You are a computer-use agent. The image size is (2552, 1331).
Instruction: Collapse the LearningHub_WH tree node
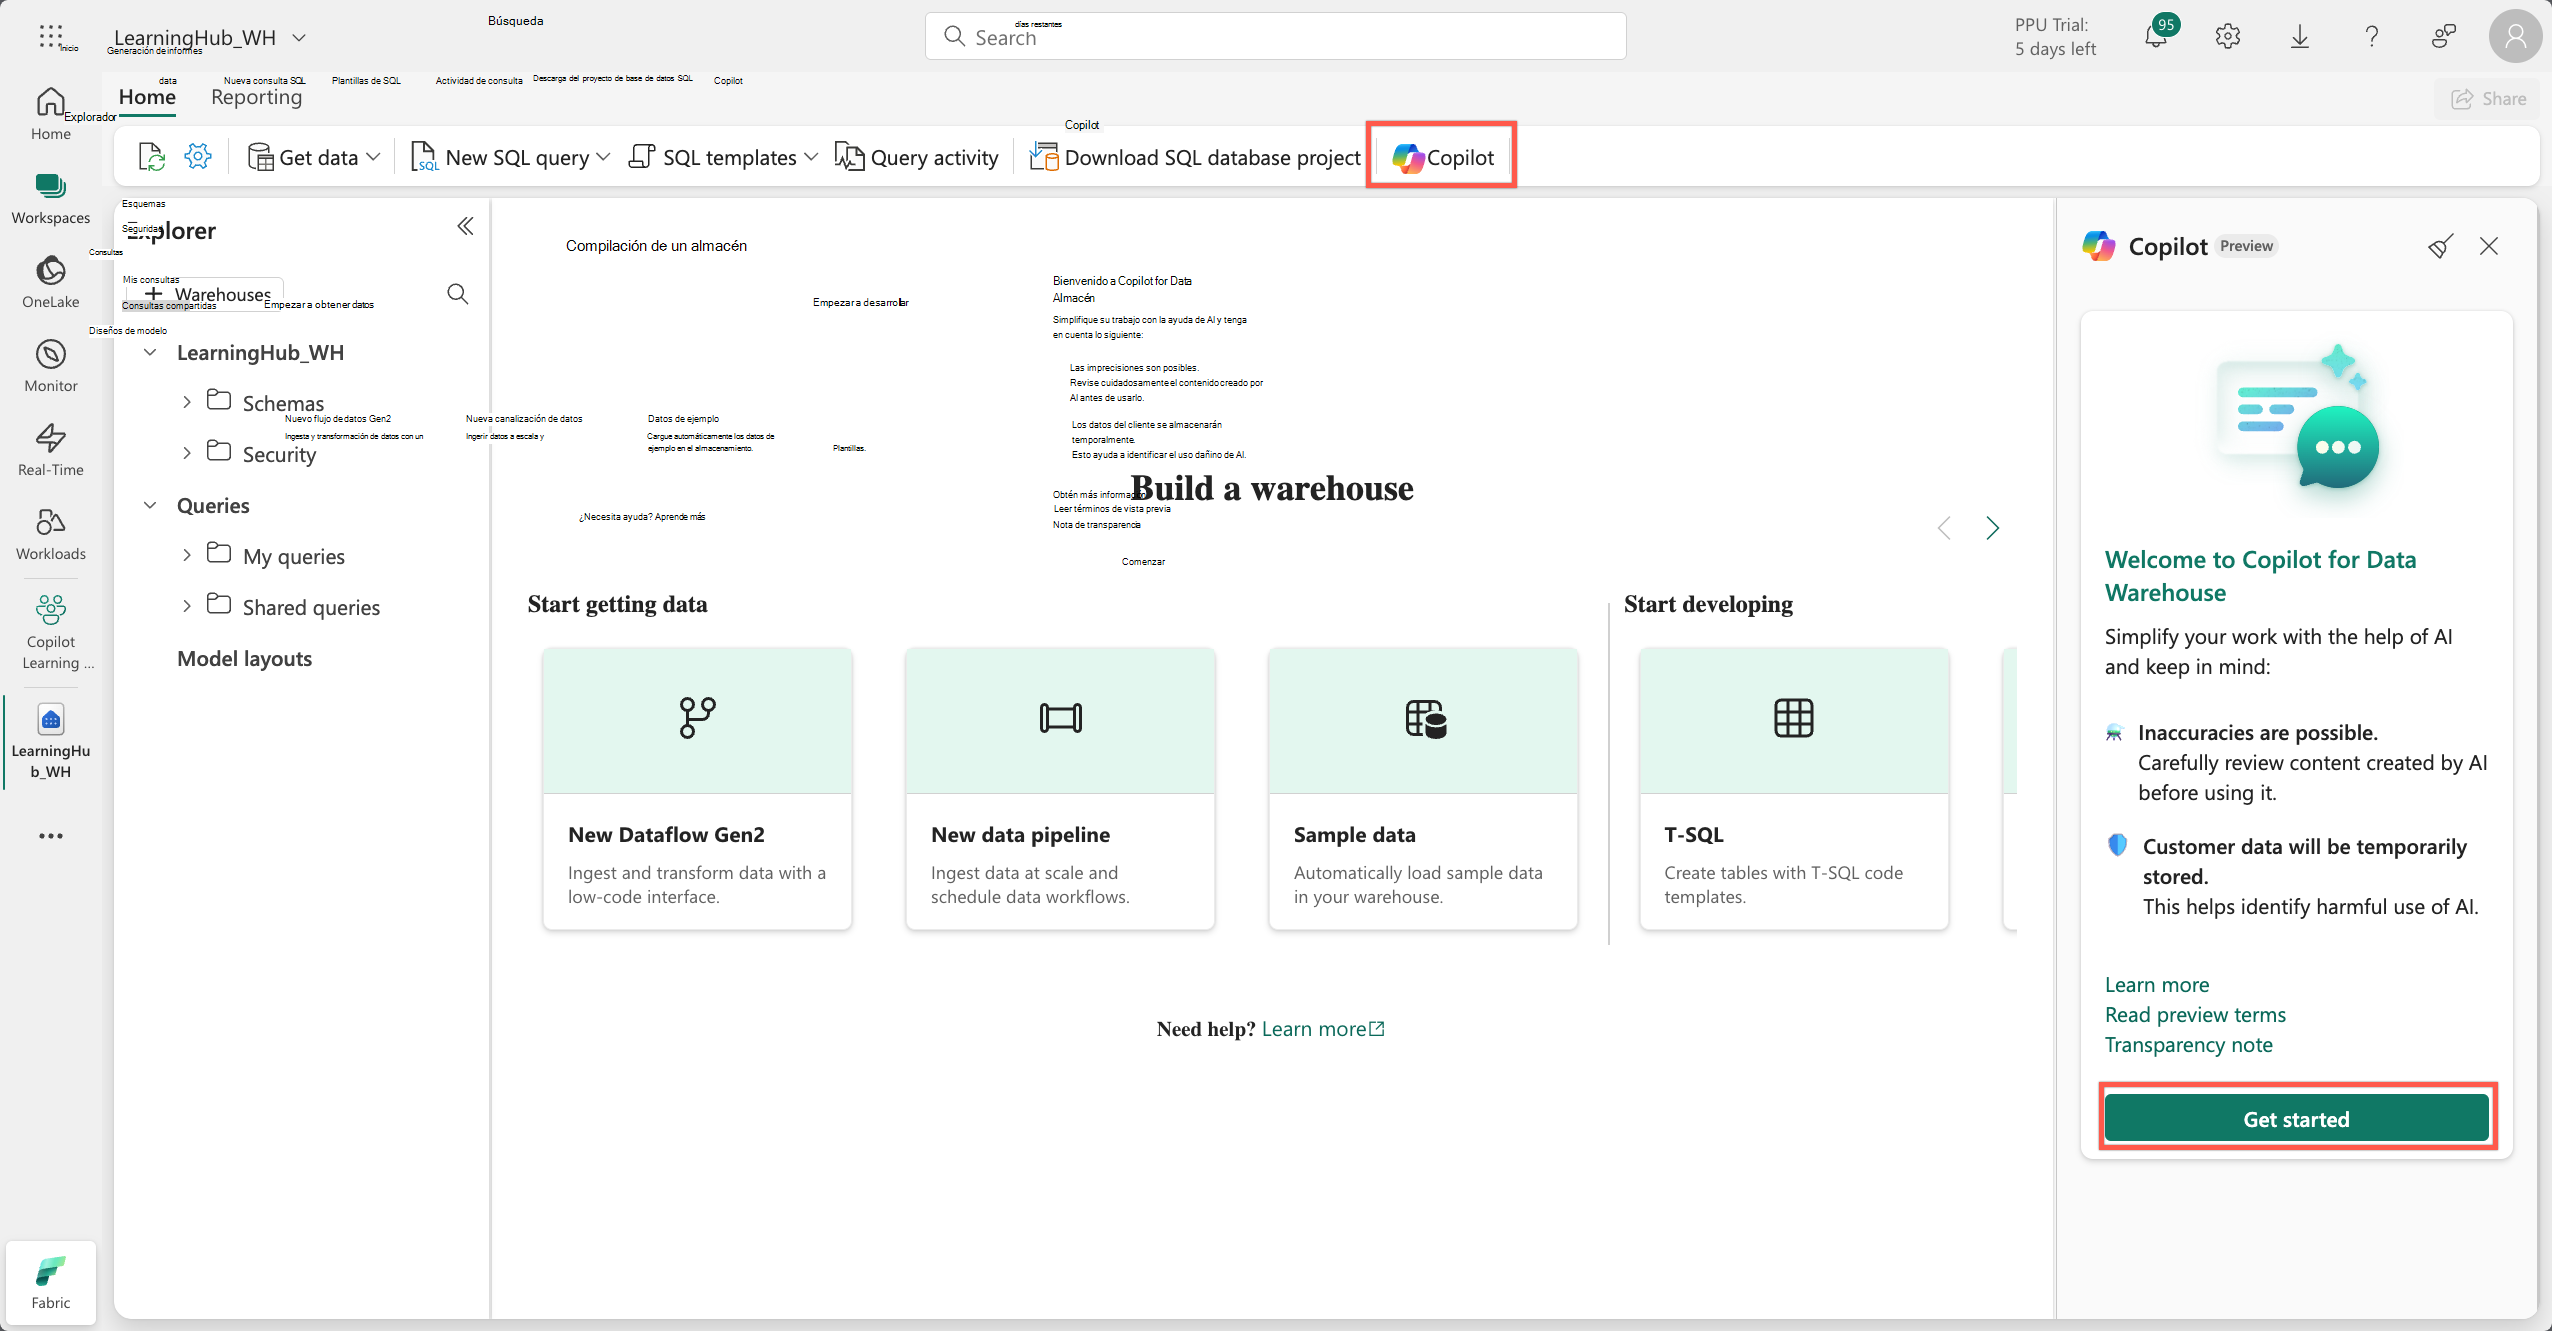[x=150, y=352]
